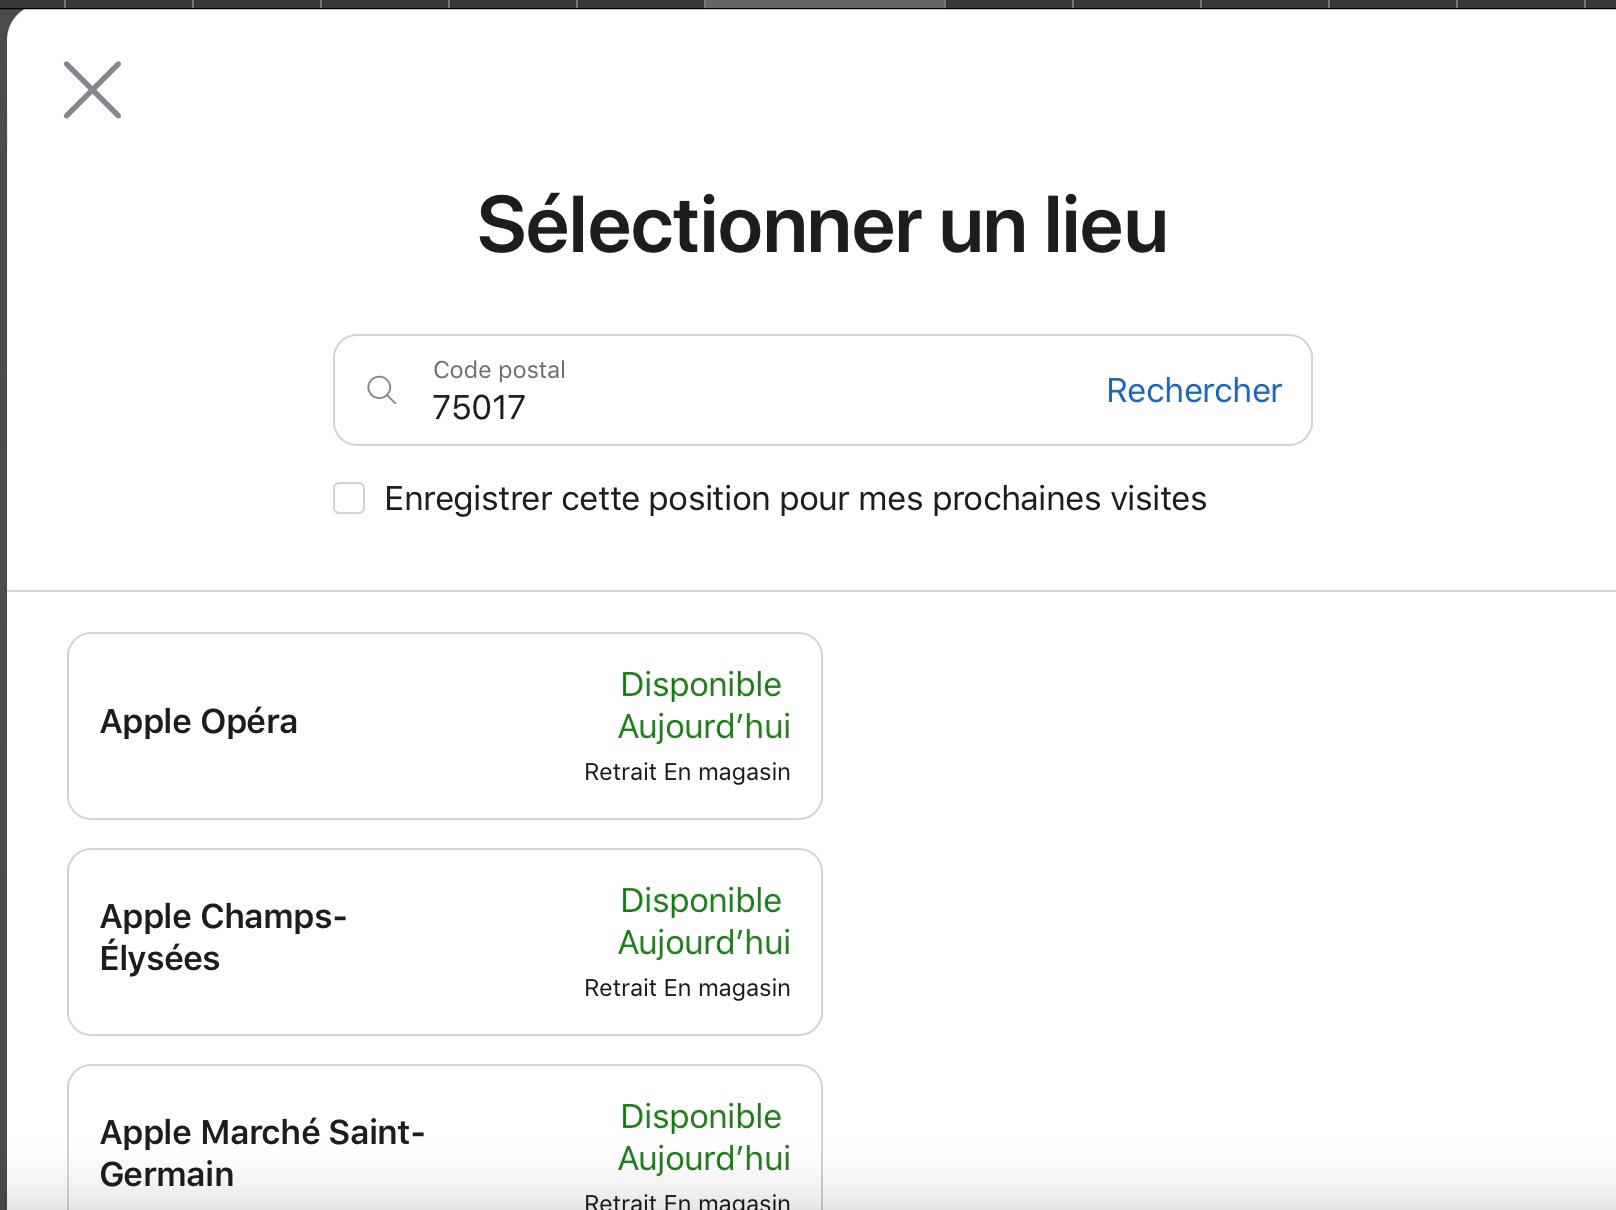The width and height of the screenshot is (1616, 1210).
Task: Close the Sélectionner un lieu dialog
Action: [x=92, y=90]
